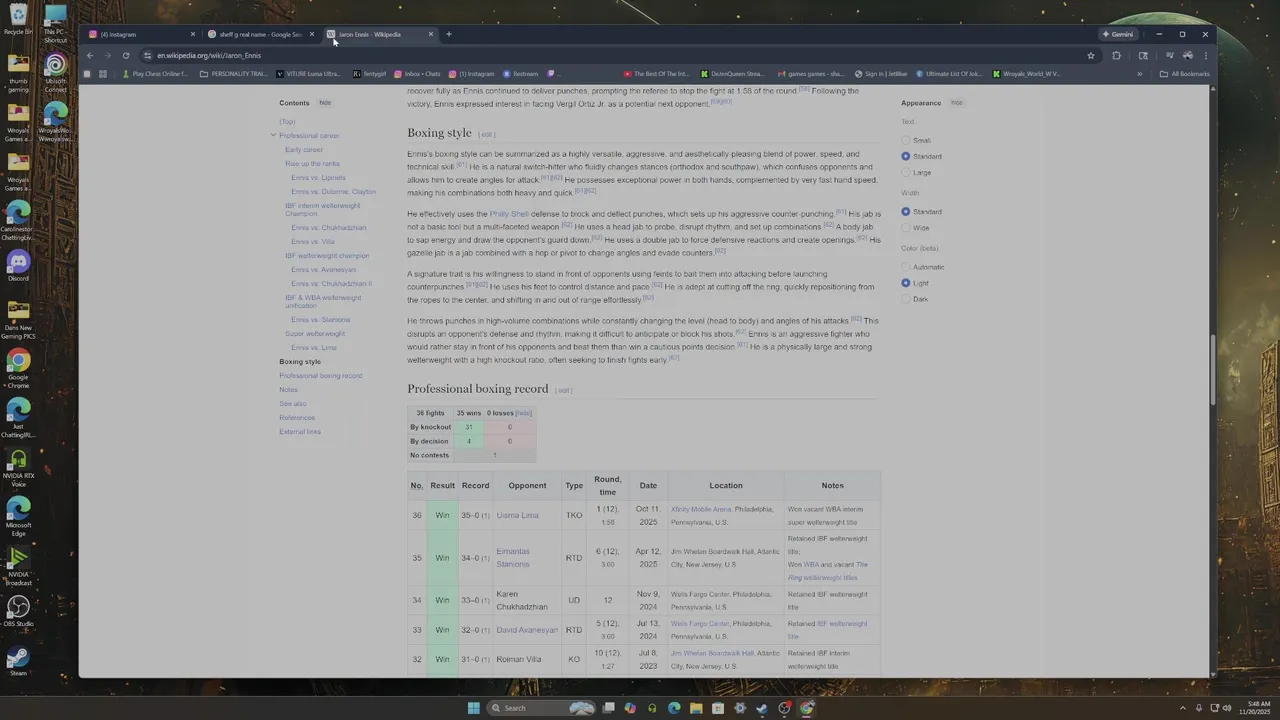This screenshot has width=1280, height=720.
Task: Click the taskbar Search box
Action: tap(543, 708)
